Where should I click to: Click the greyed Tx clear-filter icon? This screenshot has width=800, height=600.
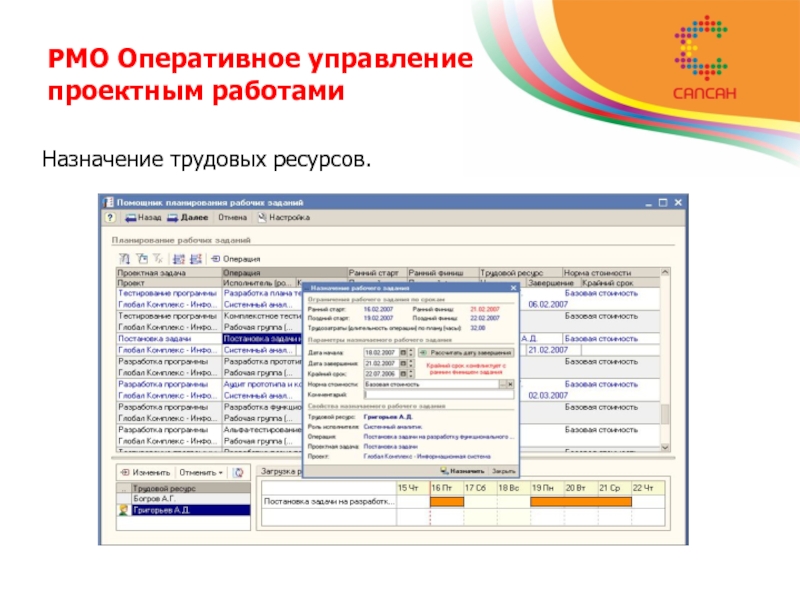pos(158,259)
